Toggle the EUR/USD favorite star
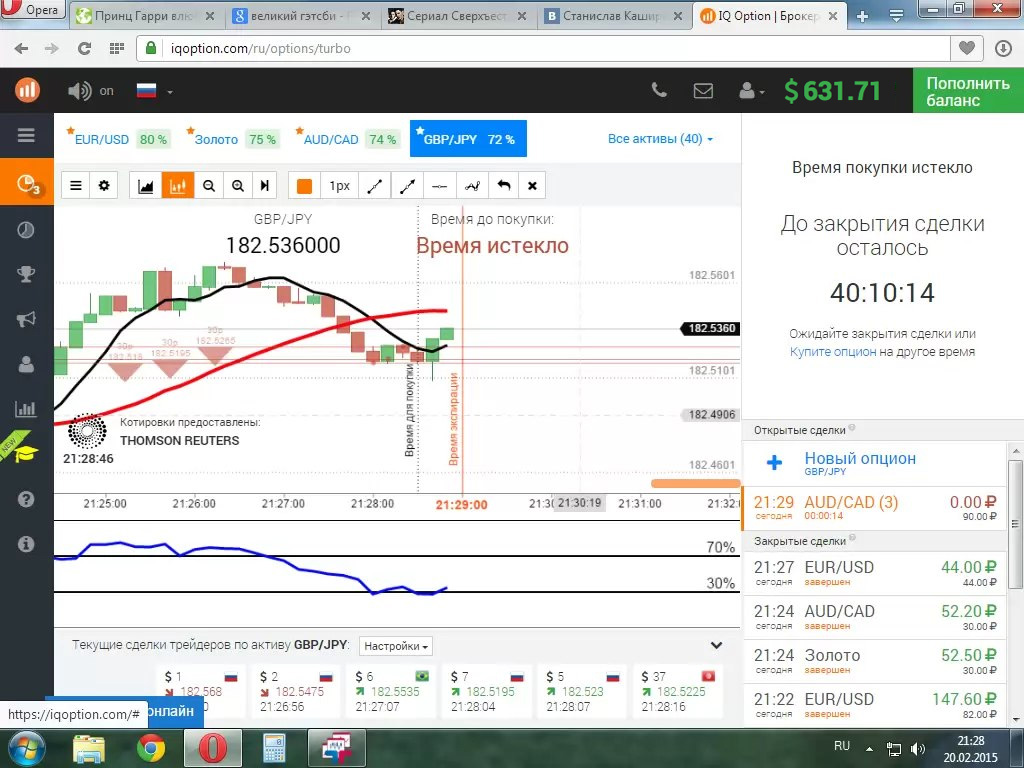The image size is (1024, 768). [69, 131]
